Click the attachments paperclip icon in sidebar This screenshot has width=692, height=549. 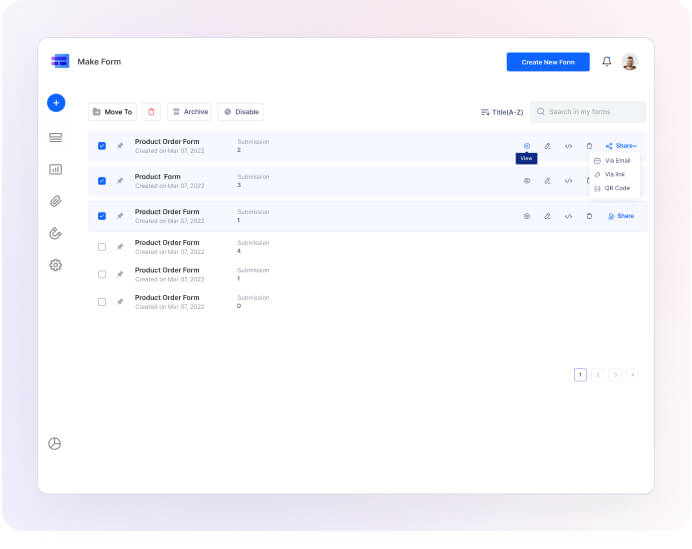pyautogui.click(x=56, y=201)
